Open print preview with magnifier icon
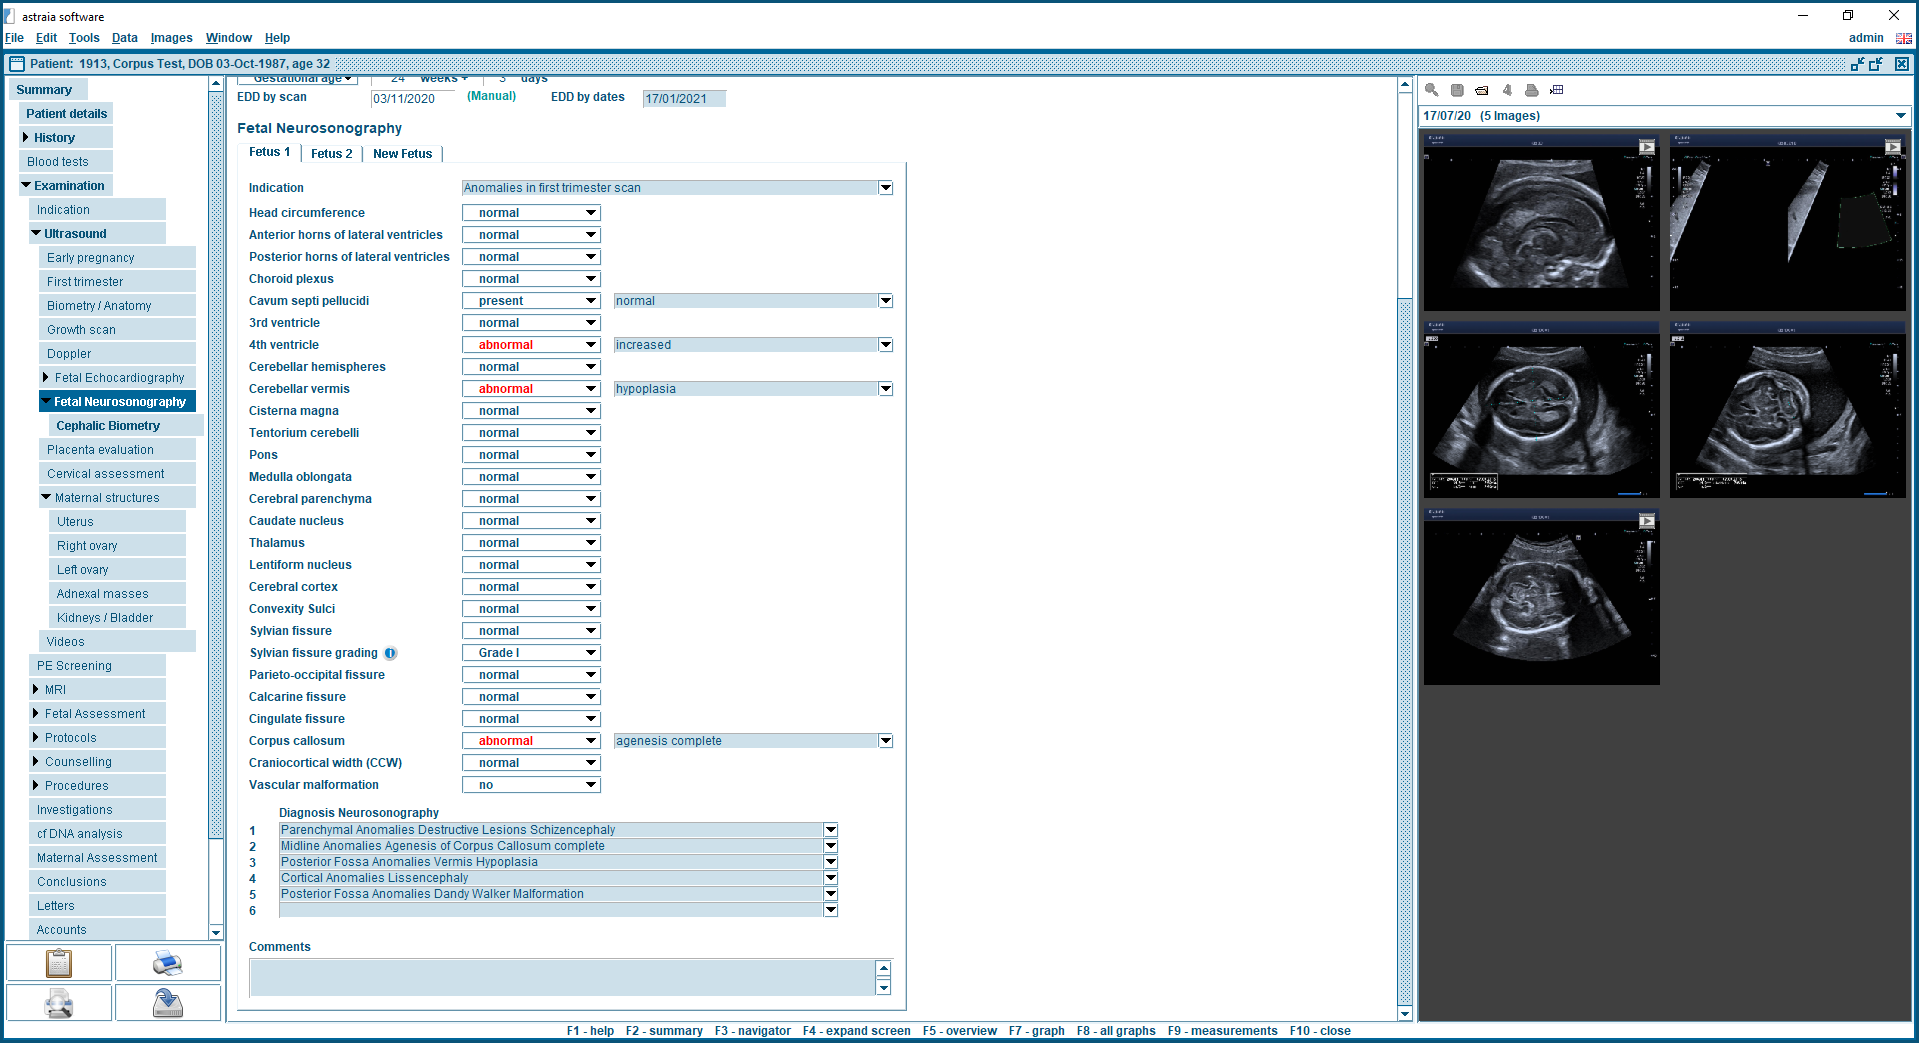The width and height of the screenshot is (1919, 1043). coord(59,1003)
